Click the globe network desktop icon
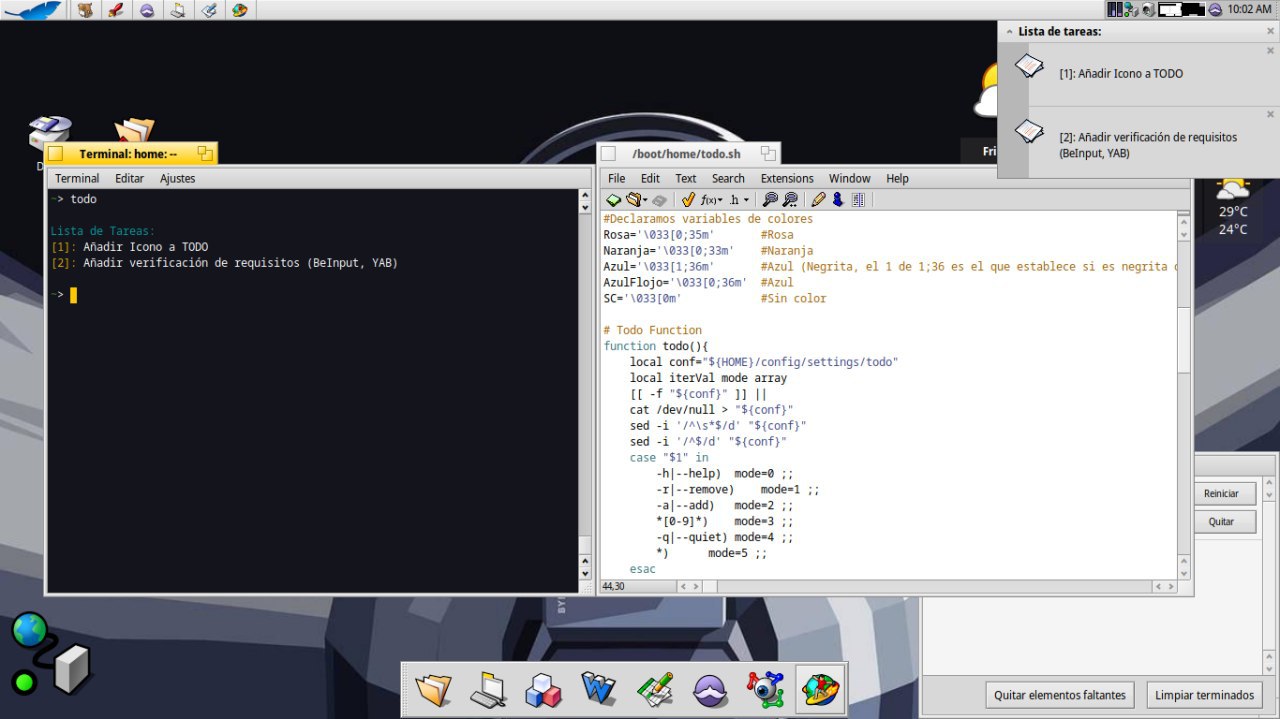Image resolution: width=1280 pixels, height=719 pixels. (52, 655)
